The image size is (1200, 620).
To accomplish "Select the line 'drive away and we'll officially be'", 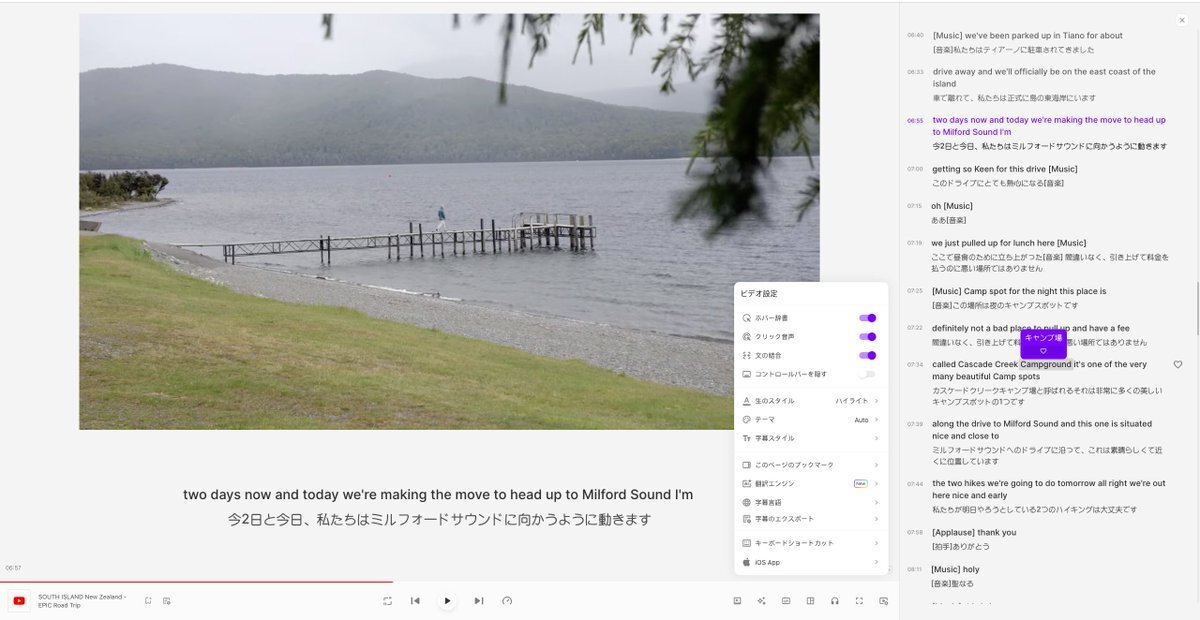I will [1044, 78].
